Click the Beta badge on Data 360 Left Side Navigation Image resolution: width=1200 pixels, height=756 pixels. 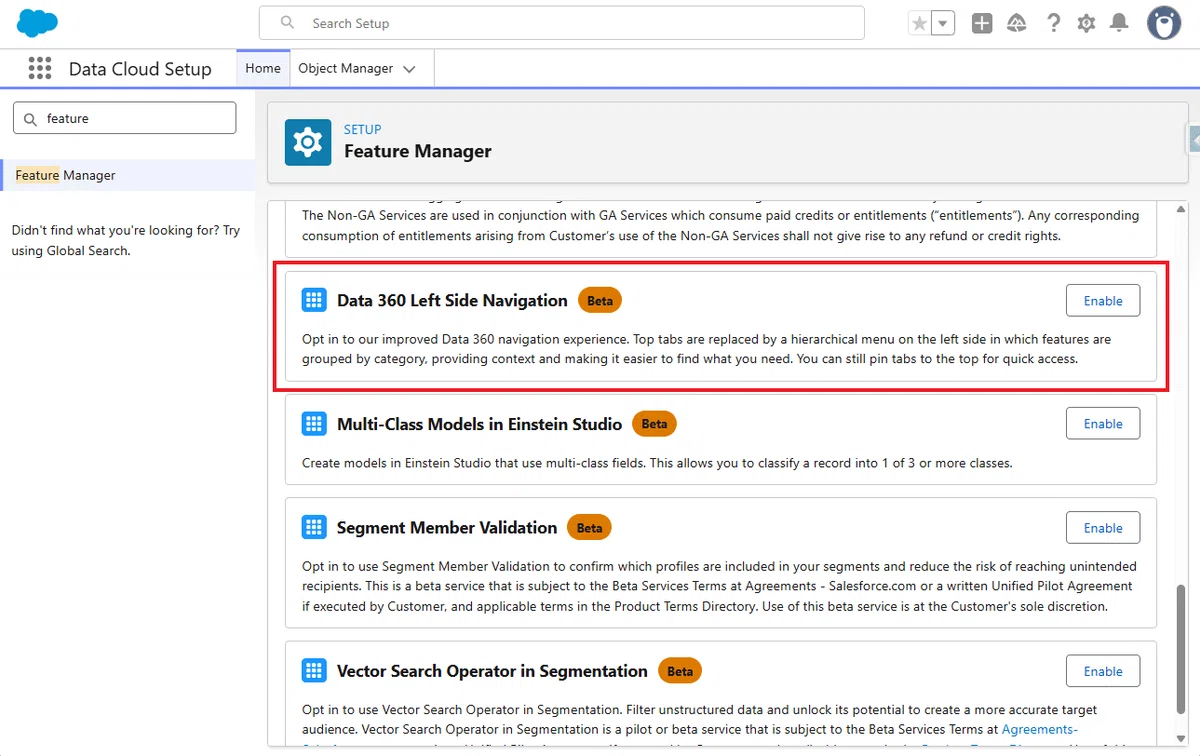pos(600,300)
